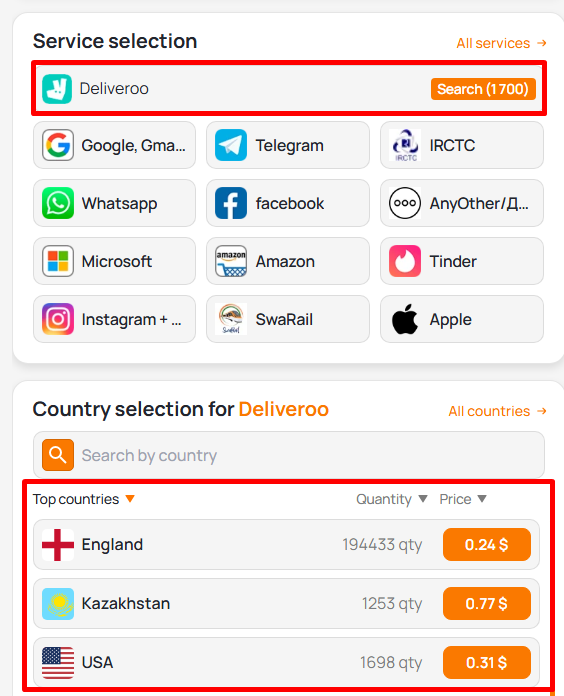Buy England number for 0.24 $
This screenshot has width=564, height=696.
pyautogui.click(x=487, y=545)
